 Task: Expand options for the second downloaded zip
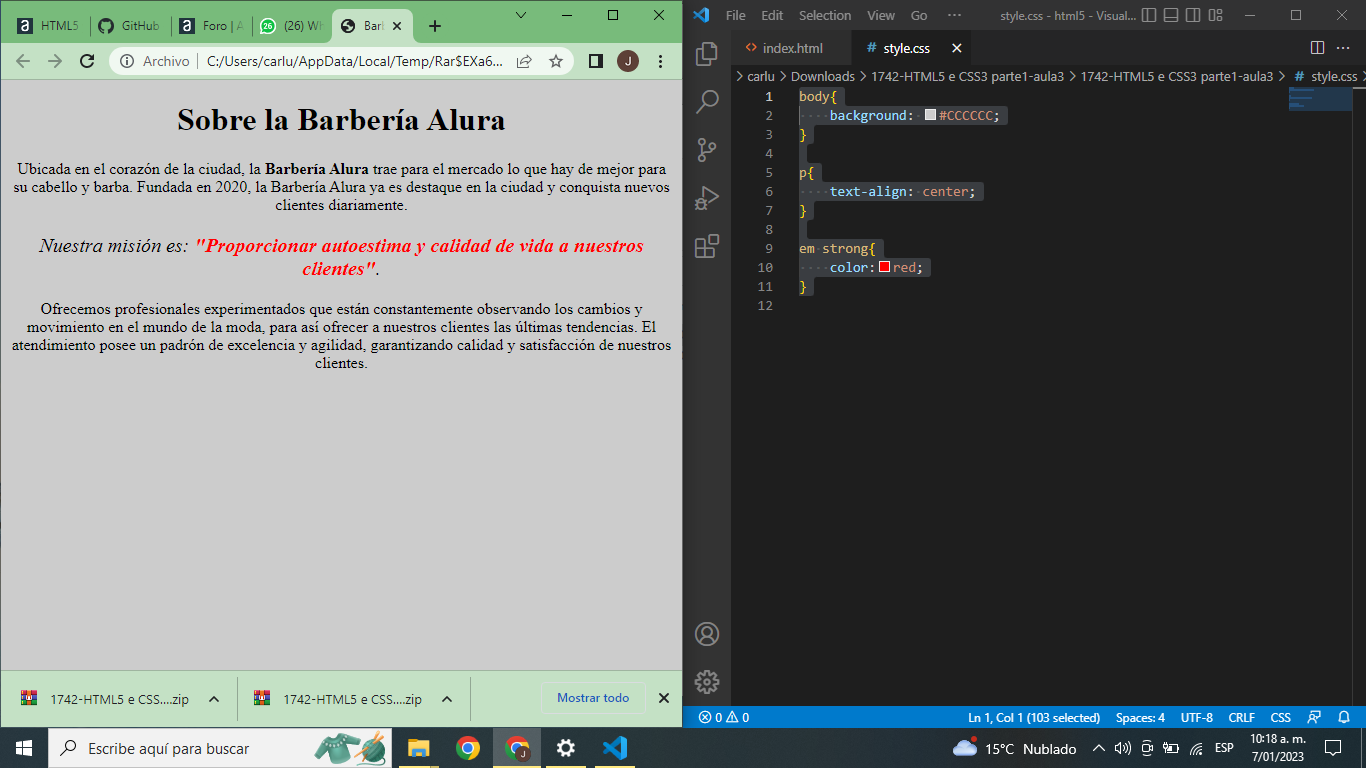click(x=447, y=699)
